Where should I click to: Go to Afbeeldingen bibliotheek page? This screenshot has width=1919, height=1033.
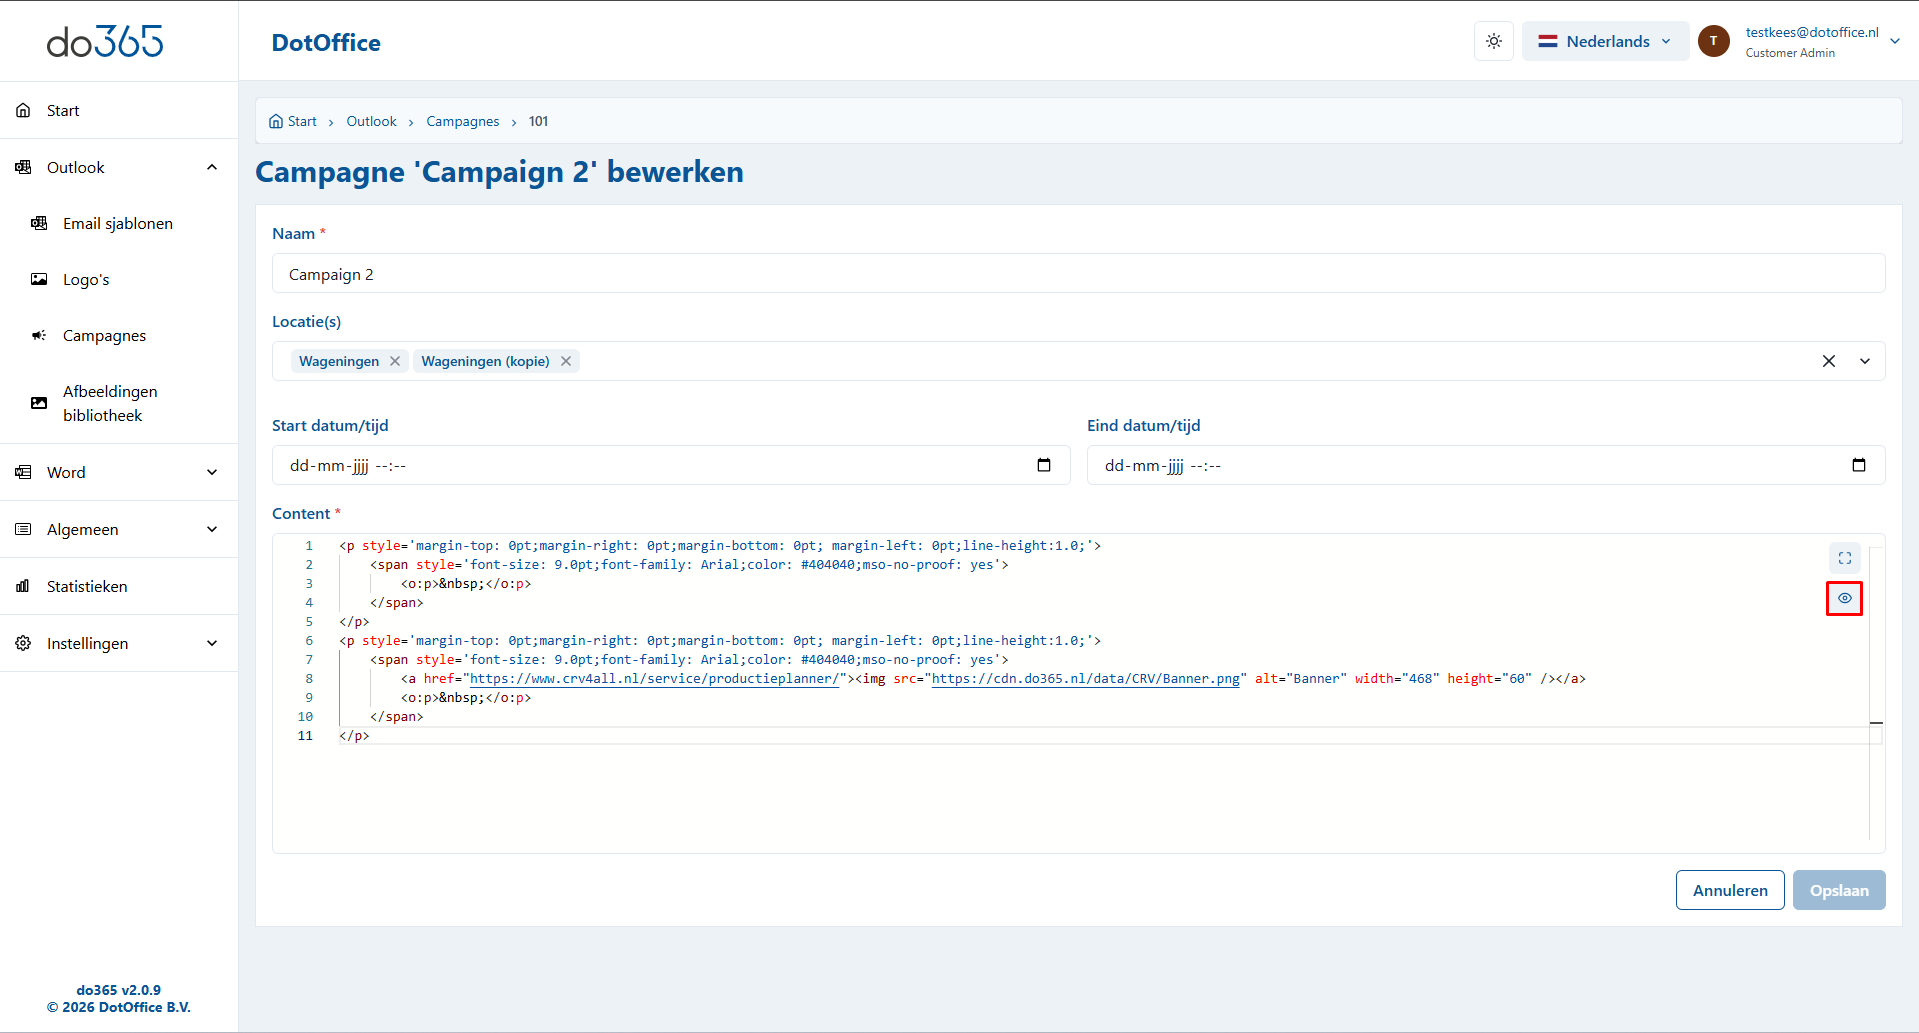[x=109, y=403]
